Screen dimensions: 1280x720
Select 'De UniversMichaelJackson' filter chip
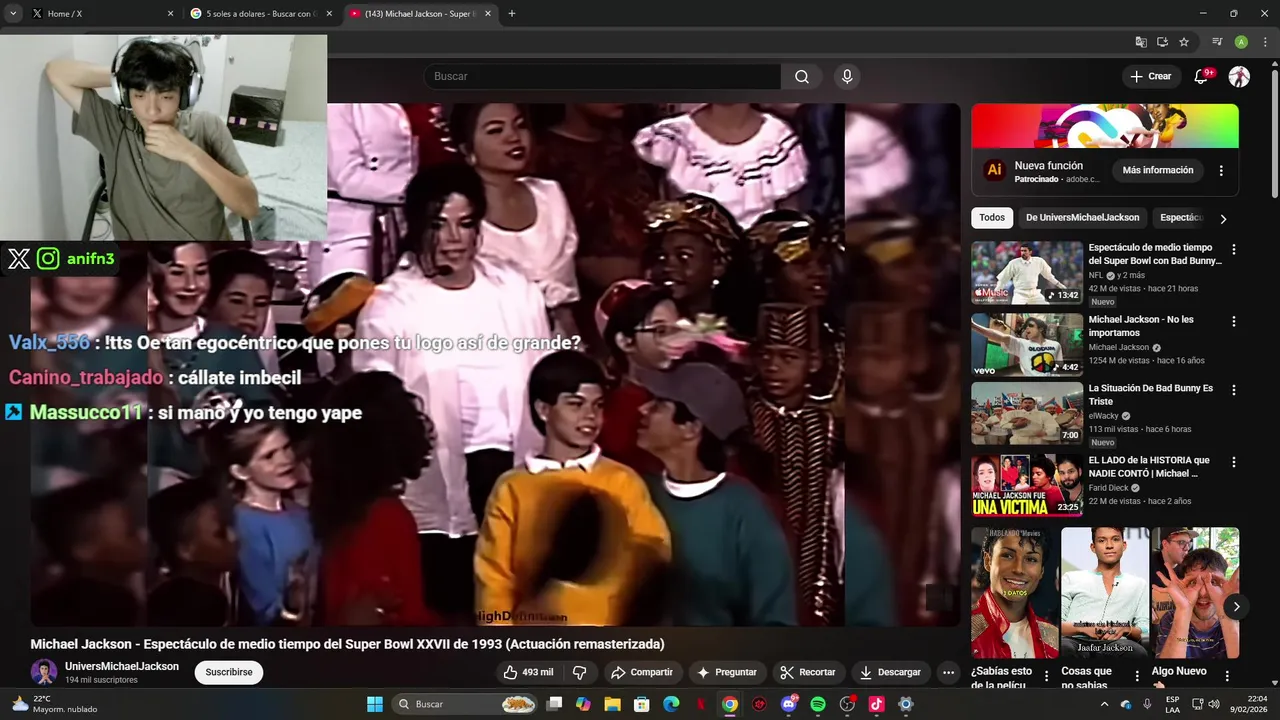pyautogui.click(x=1082, y=218)
